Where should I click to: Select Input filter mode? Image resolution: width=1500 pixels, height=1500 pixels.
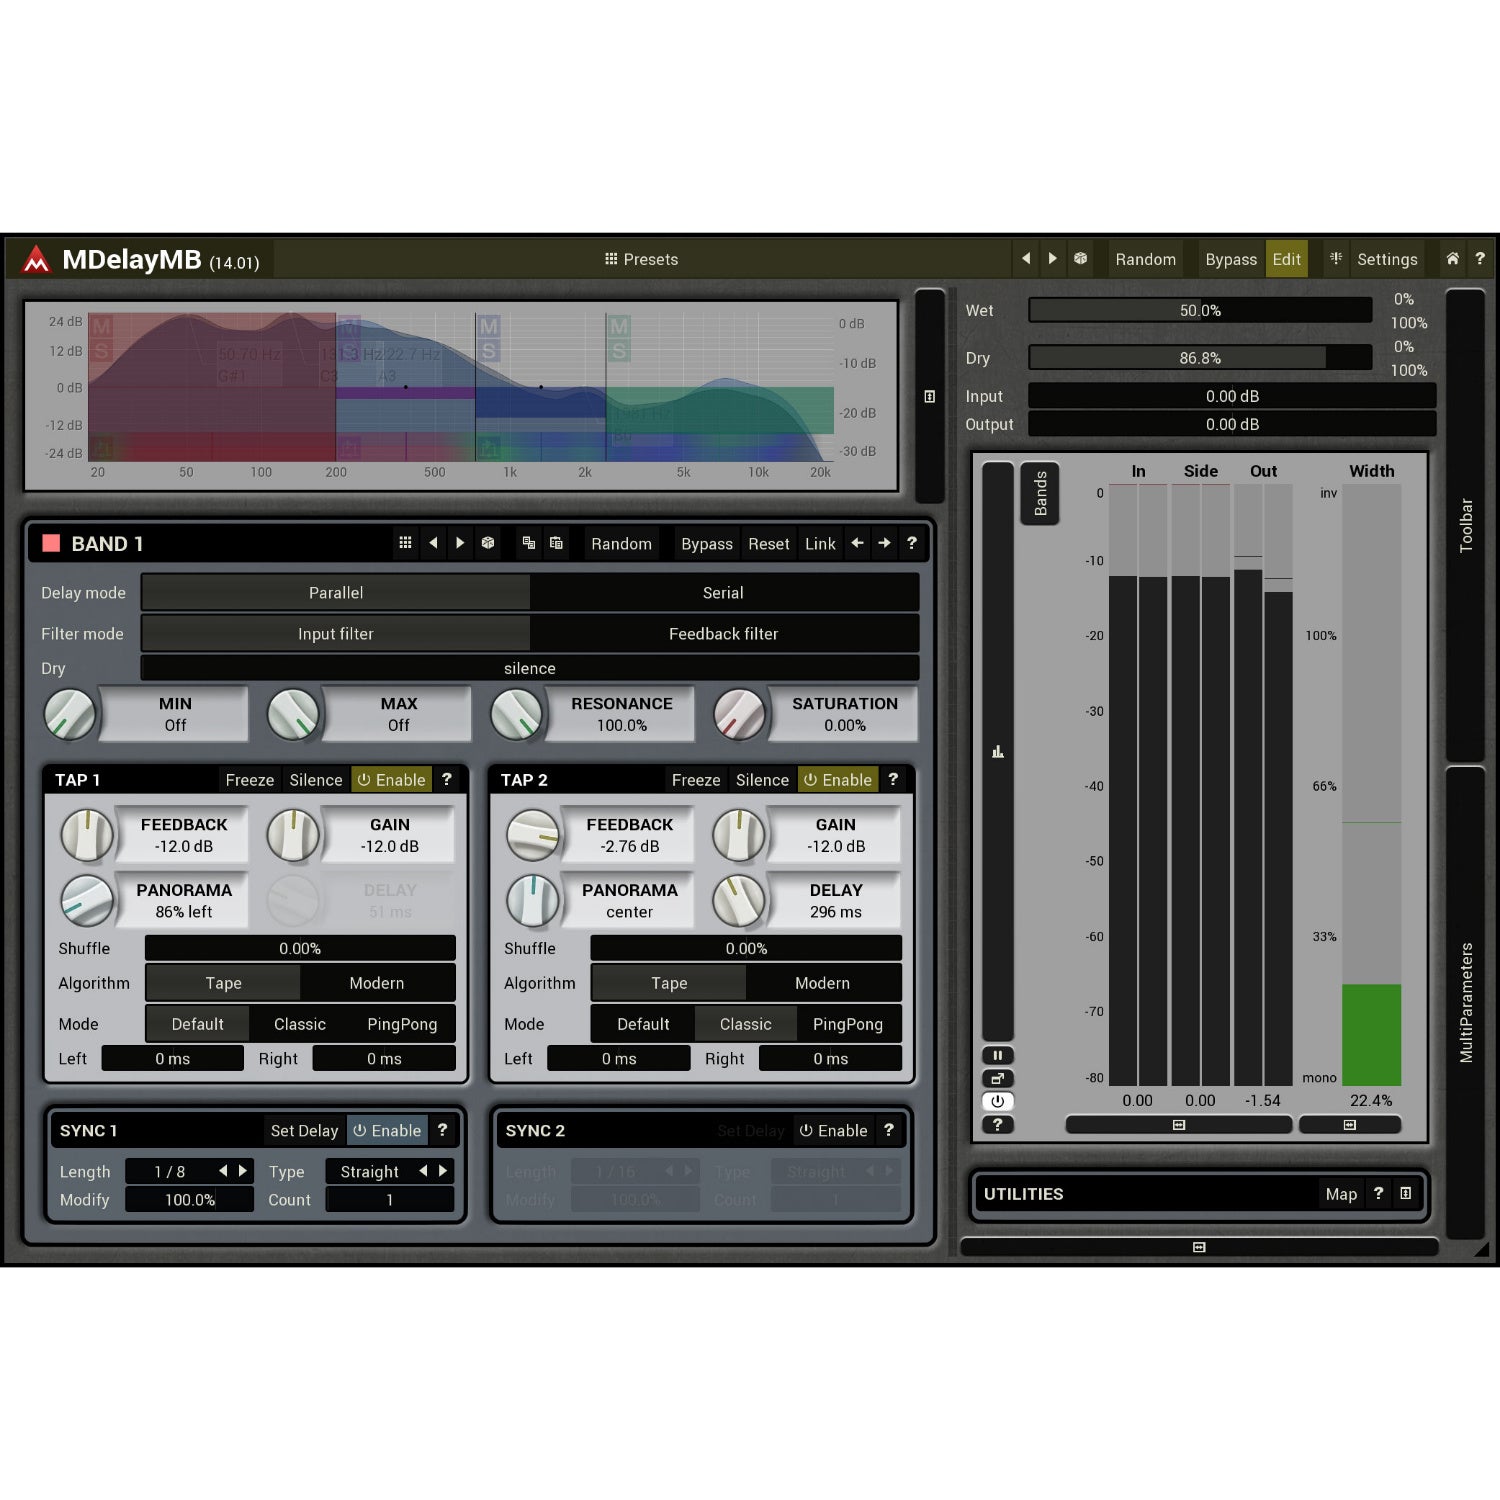point(336,634)
